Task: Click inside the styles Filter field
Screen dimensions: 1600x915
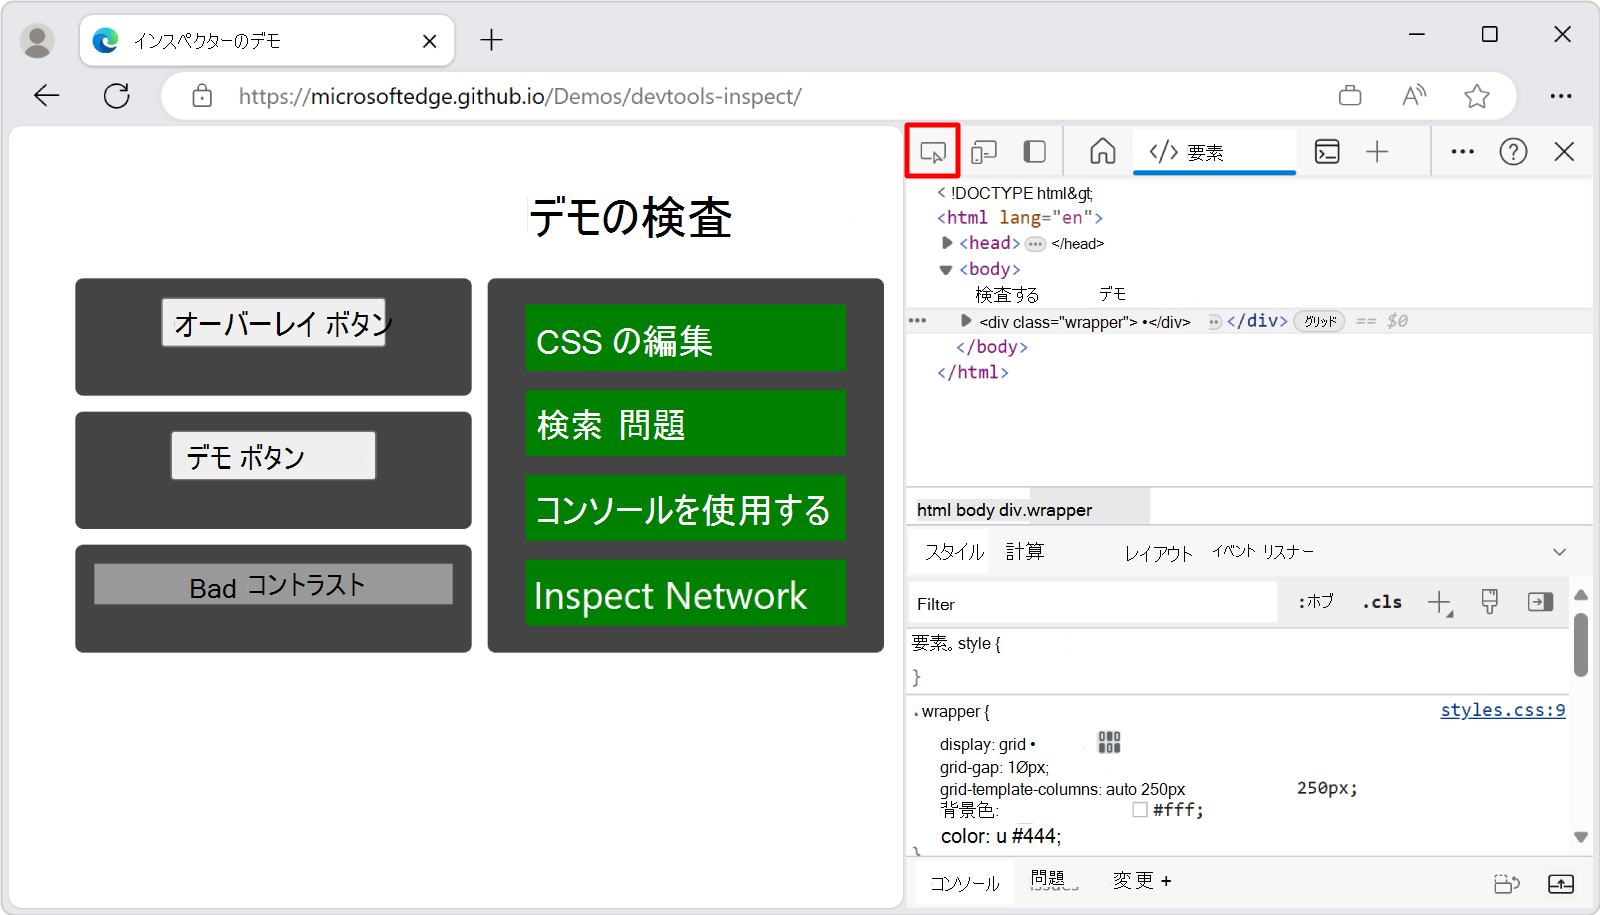Action: click(x=1090, y=603)
